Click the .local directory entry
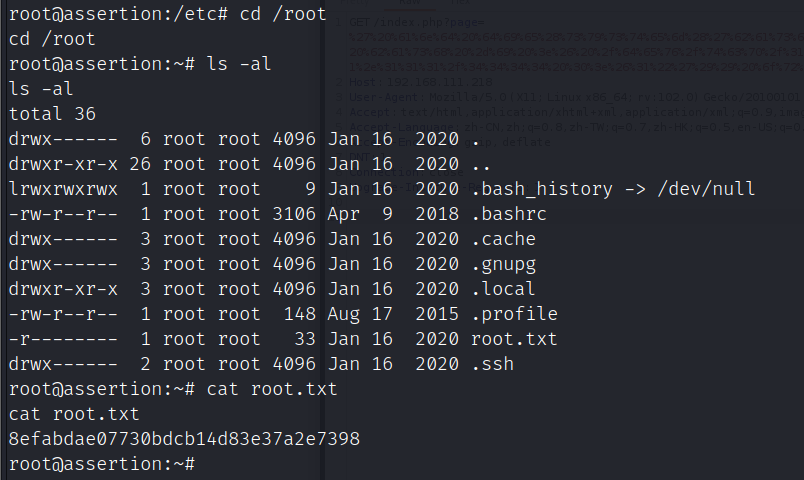 pyautogui.click(x=503, y=289)
